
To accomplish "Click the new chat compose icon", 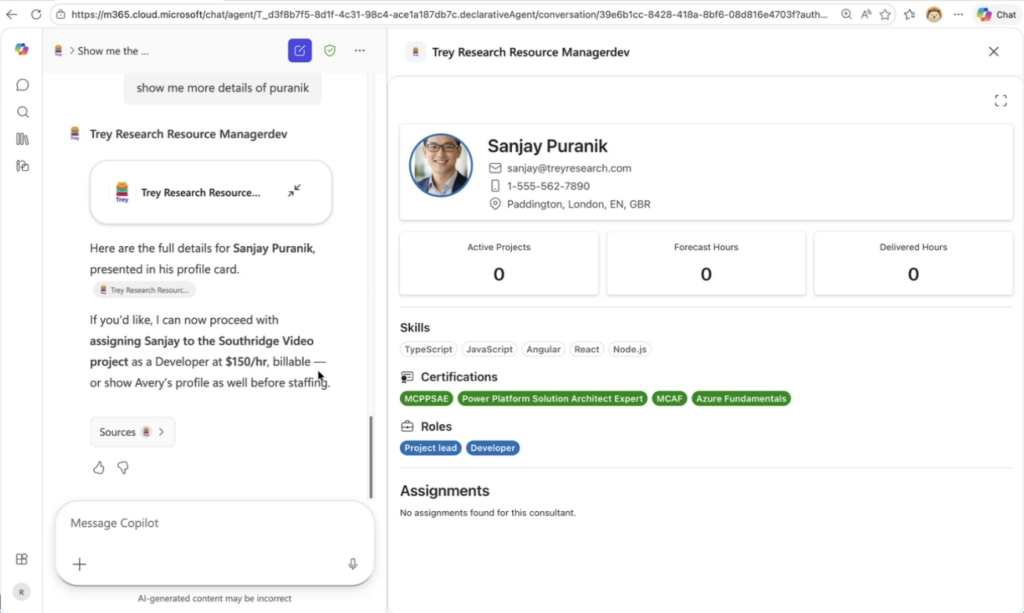I will coord(299,51).
